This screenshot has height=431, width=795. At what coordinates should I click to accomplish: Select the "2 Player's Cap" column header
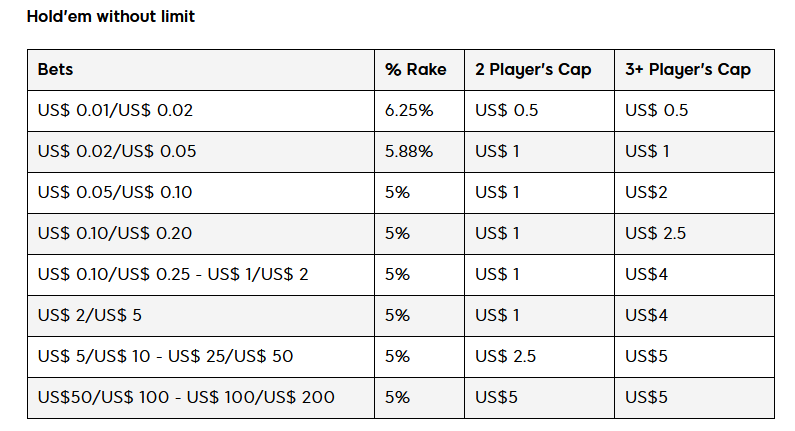pyautogui.click(x=533, y=70)
